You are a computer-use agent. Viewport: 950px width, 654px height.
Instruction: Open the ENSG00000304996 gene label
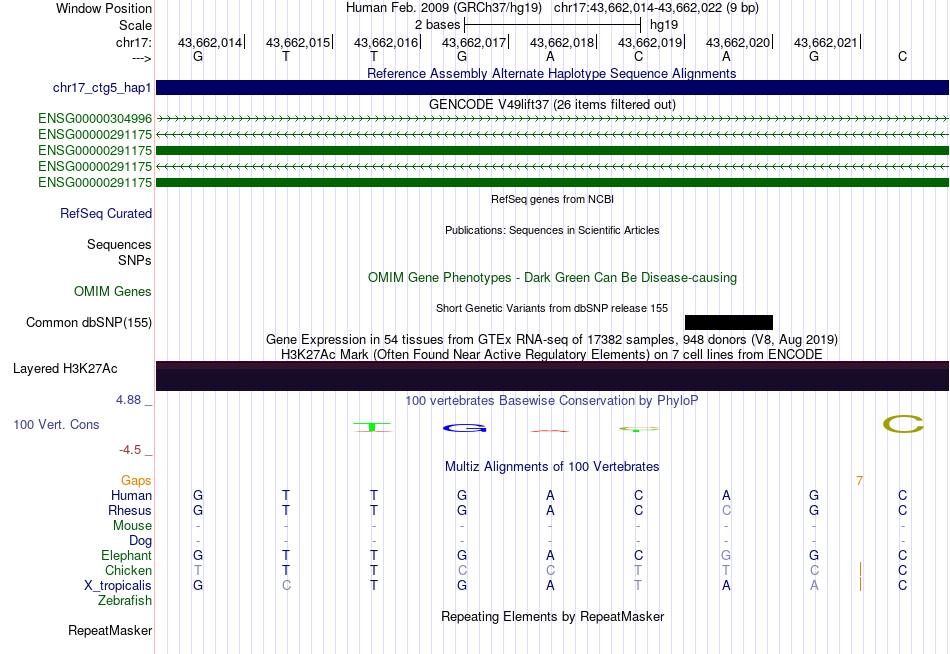95,118
